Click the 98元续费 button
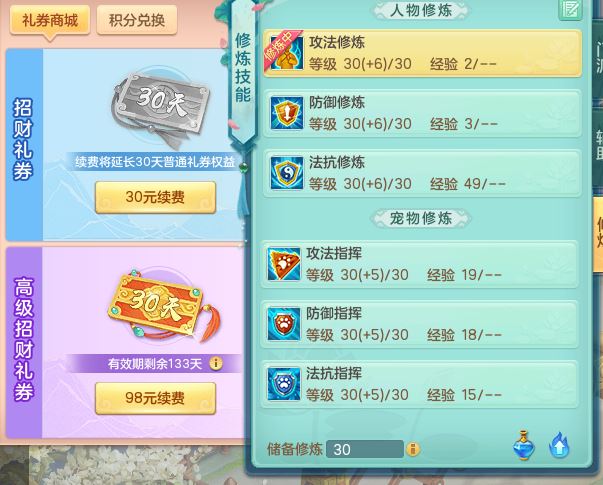The width and height of the screenshot is (603, 485). pyautogui.click(x=155, y=398)
